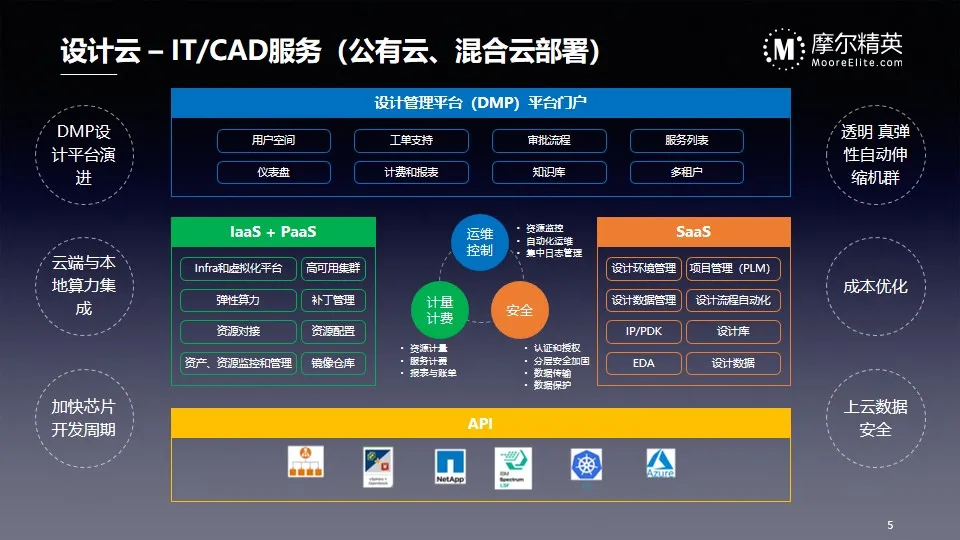Click the 云端与本地算力集成 dashed circle
Viewport: 960px width, 540px height.
(84, 286)
